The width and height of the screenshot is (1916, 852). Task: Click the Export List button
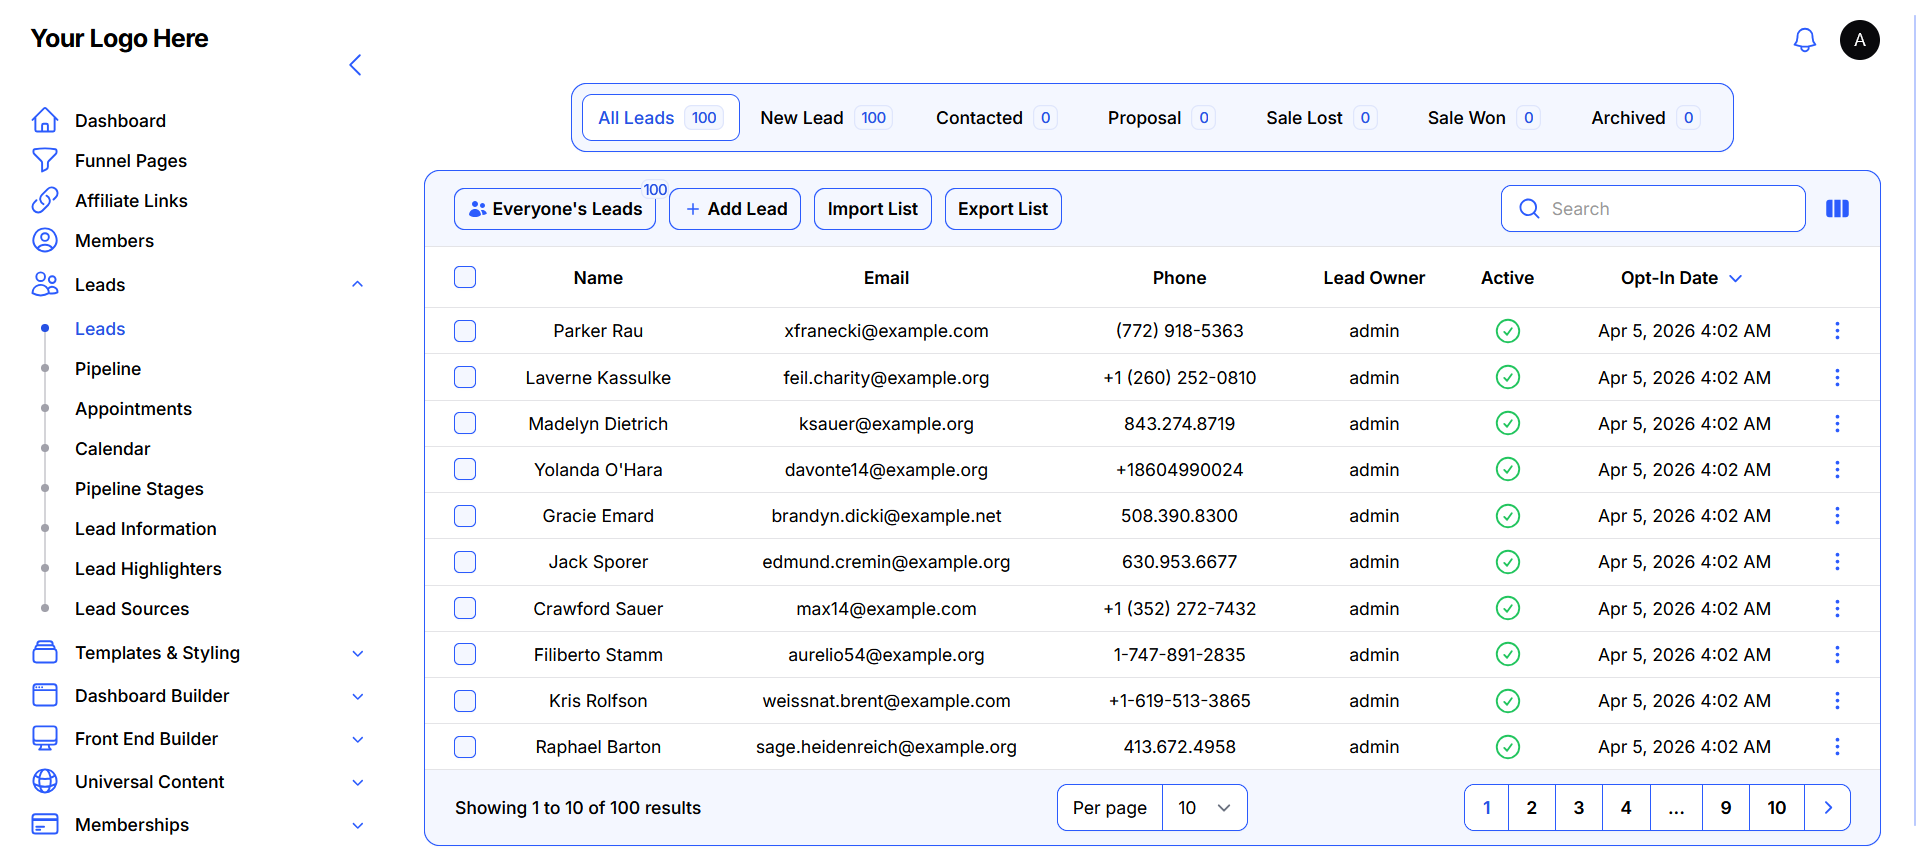tap(1002, 209)
